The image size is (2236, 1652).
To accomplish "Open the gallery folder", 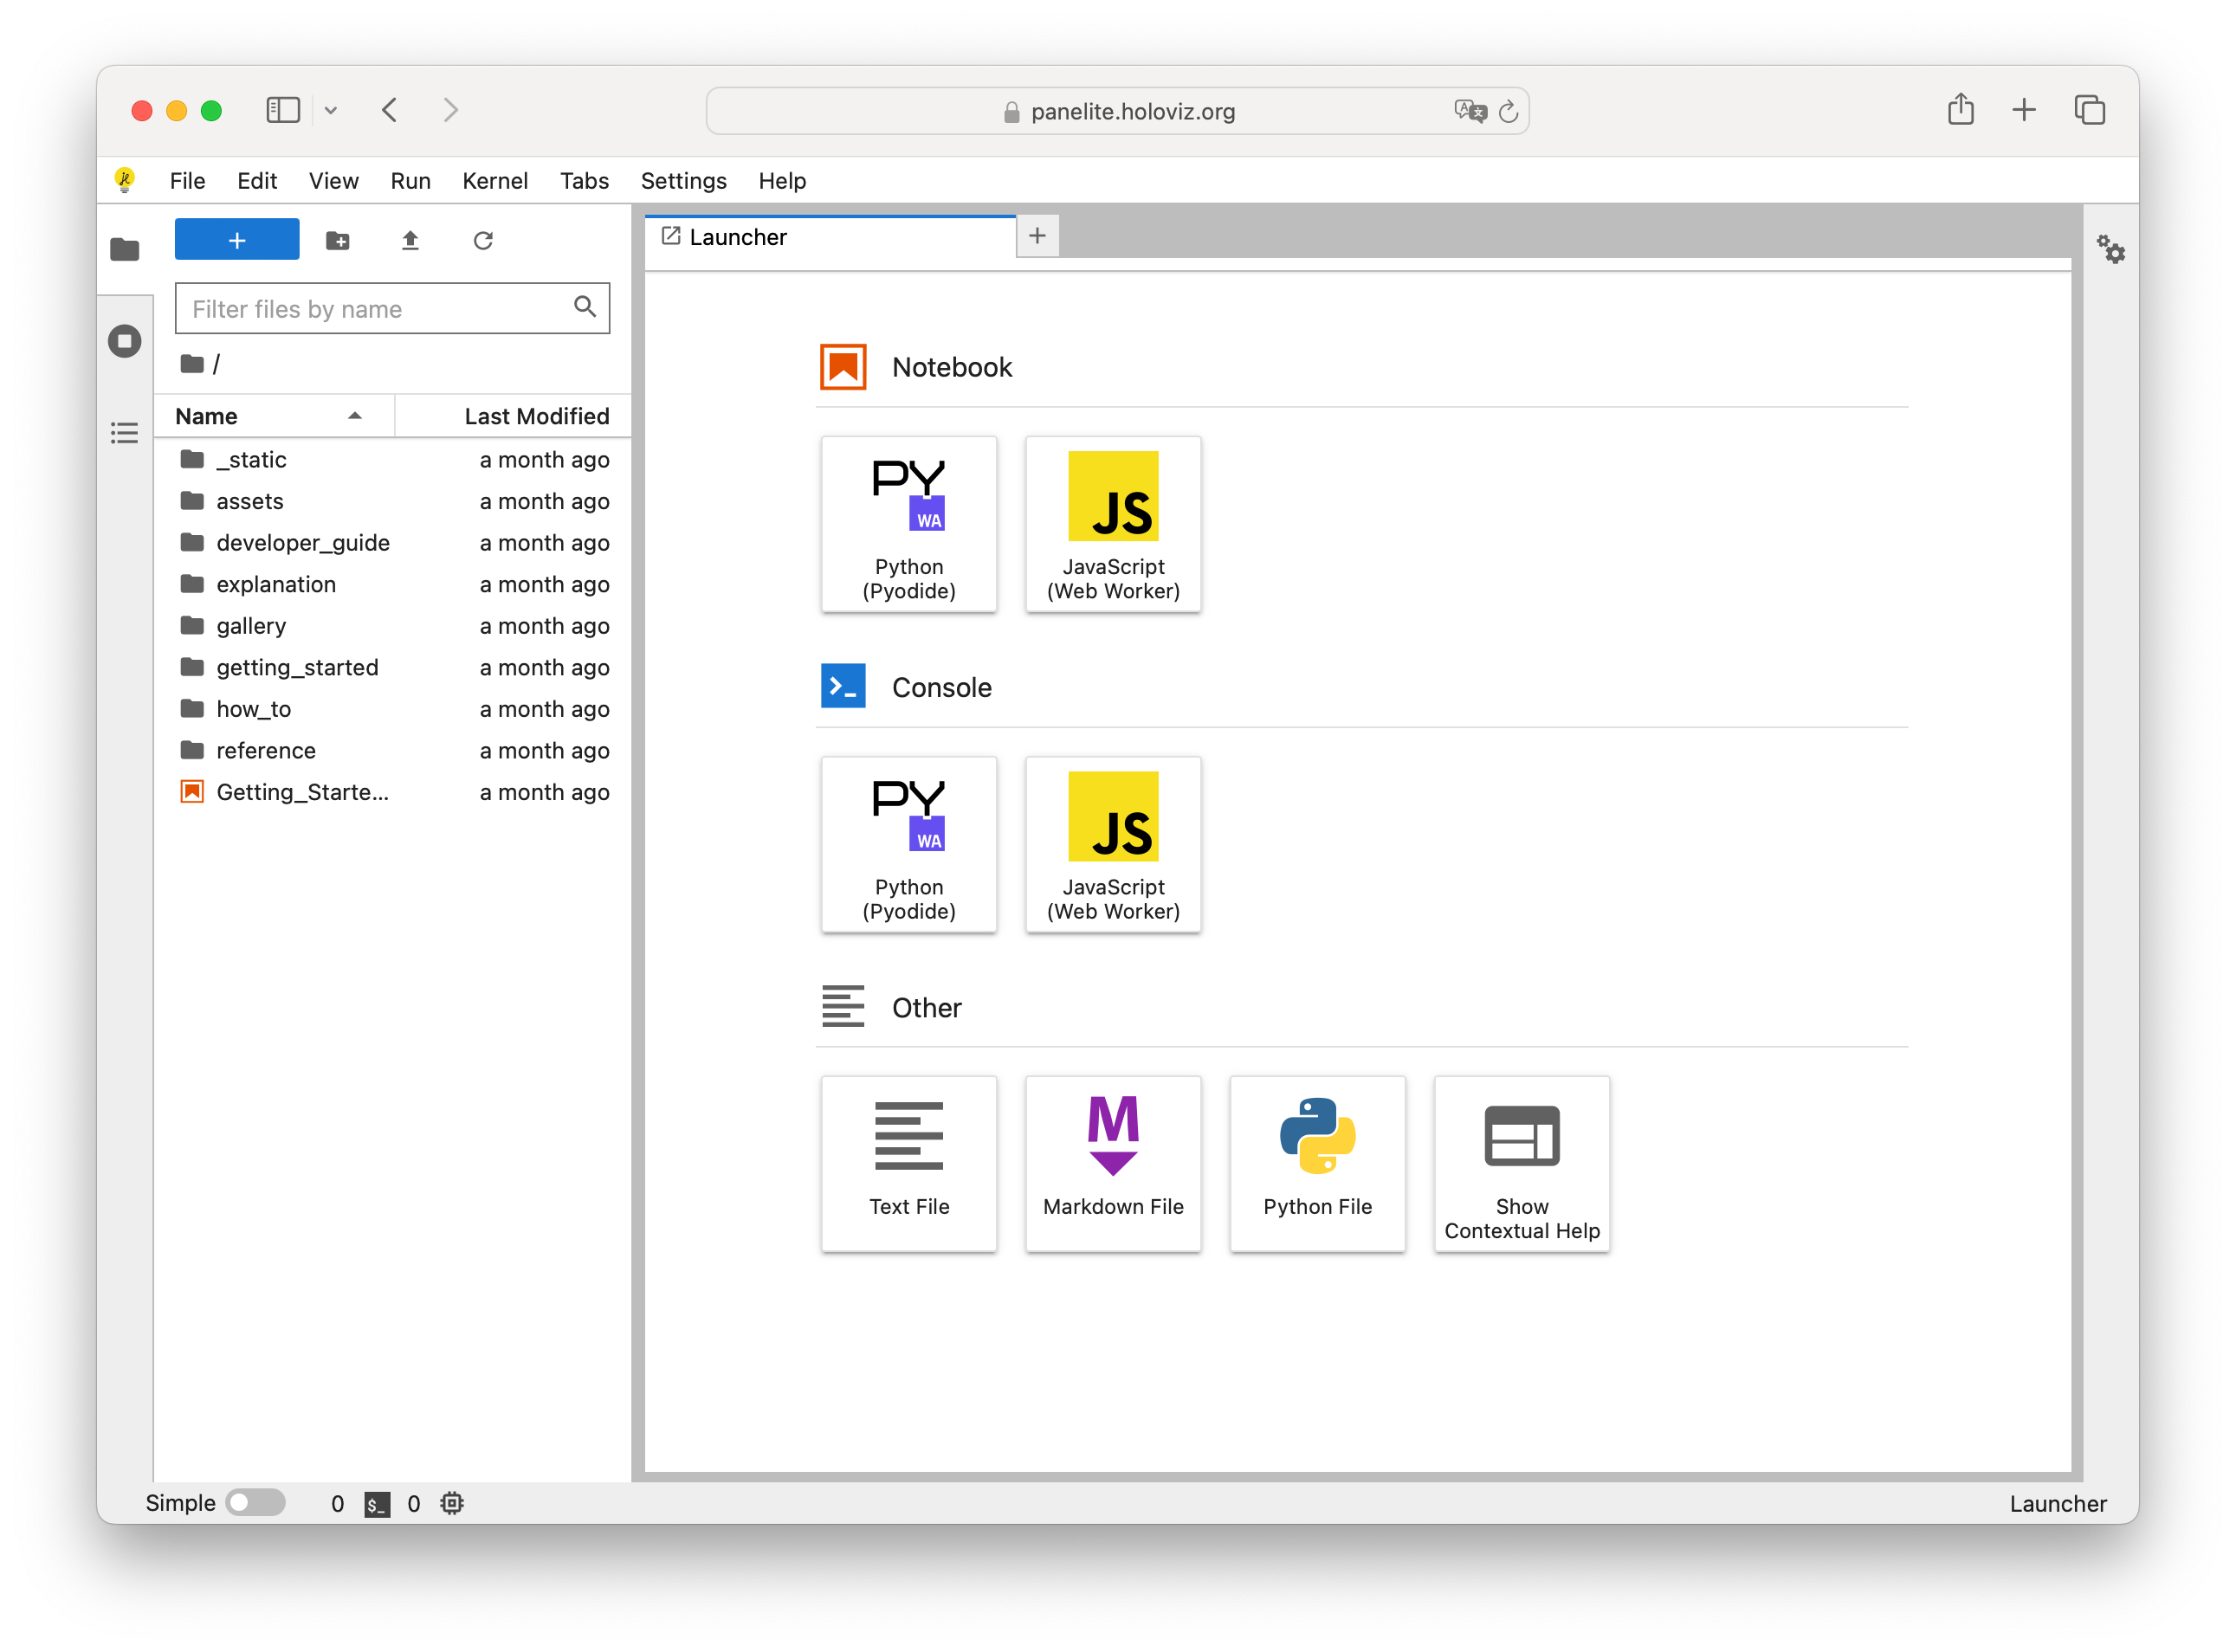I will click(251, 626).
